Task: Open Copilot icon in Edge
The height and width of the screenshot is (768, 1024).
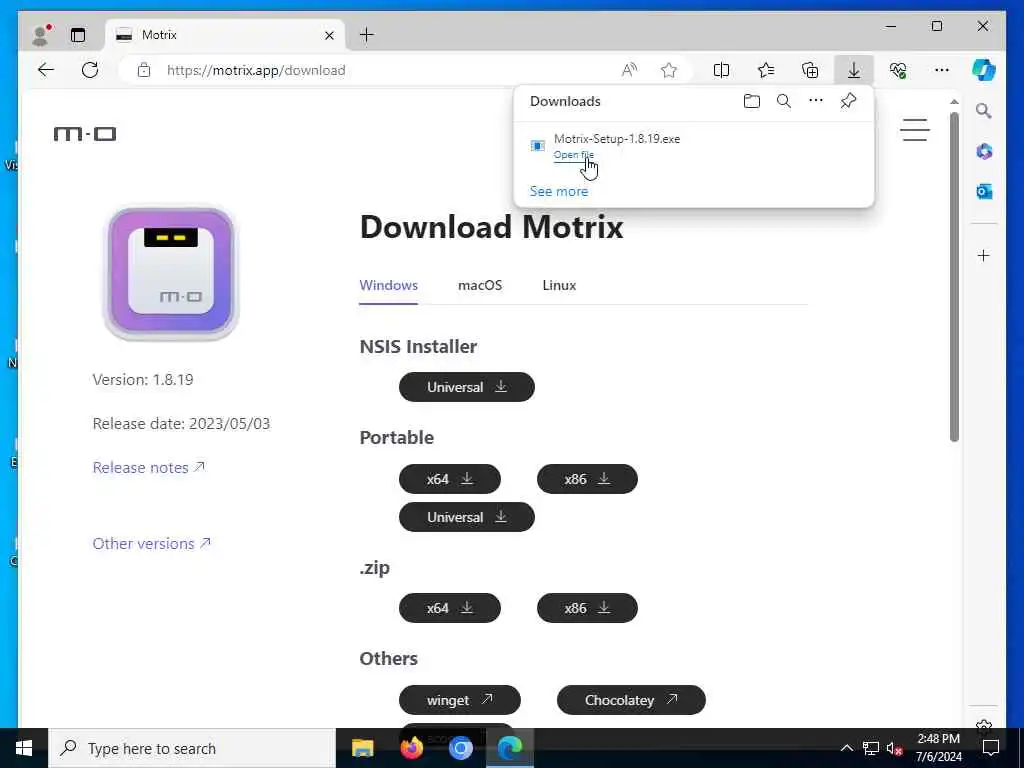Action: coord(984,70)
